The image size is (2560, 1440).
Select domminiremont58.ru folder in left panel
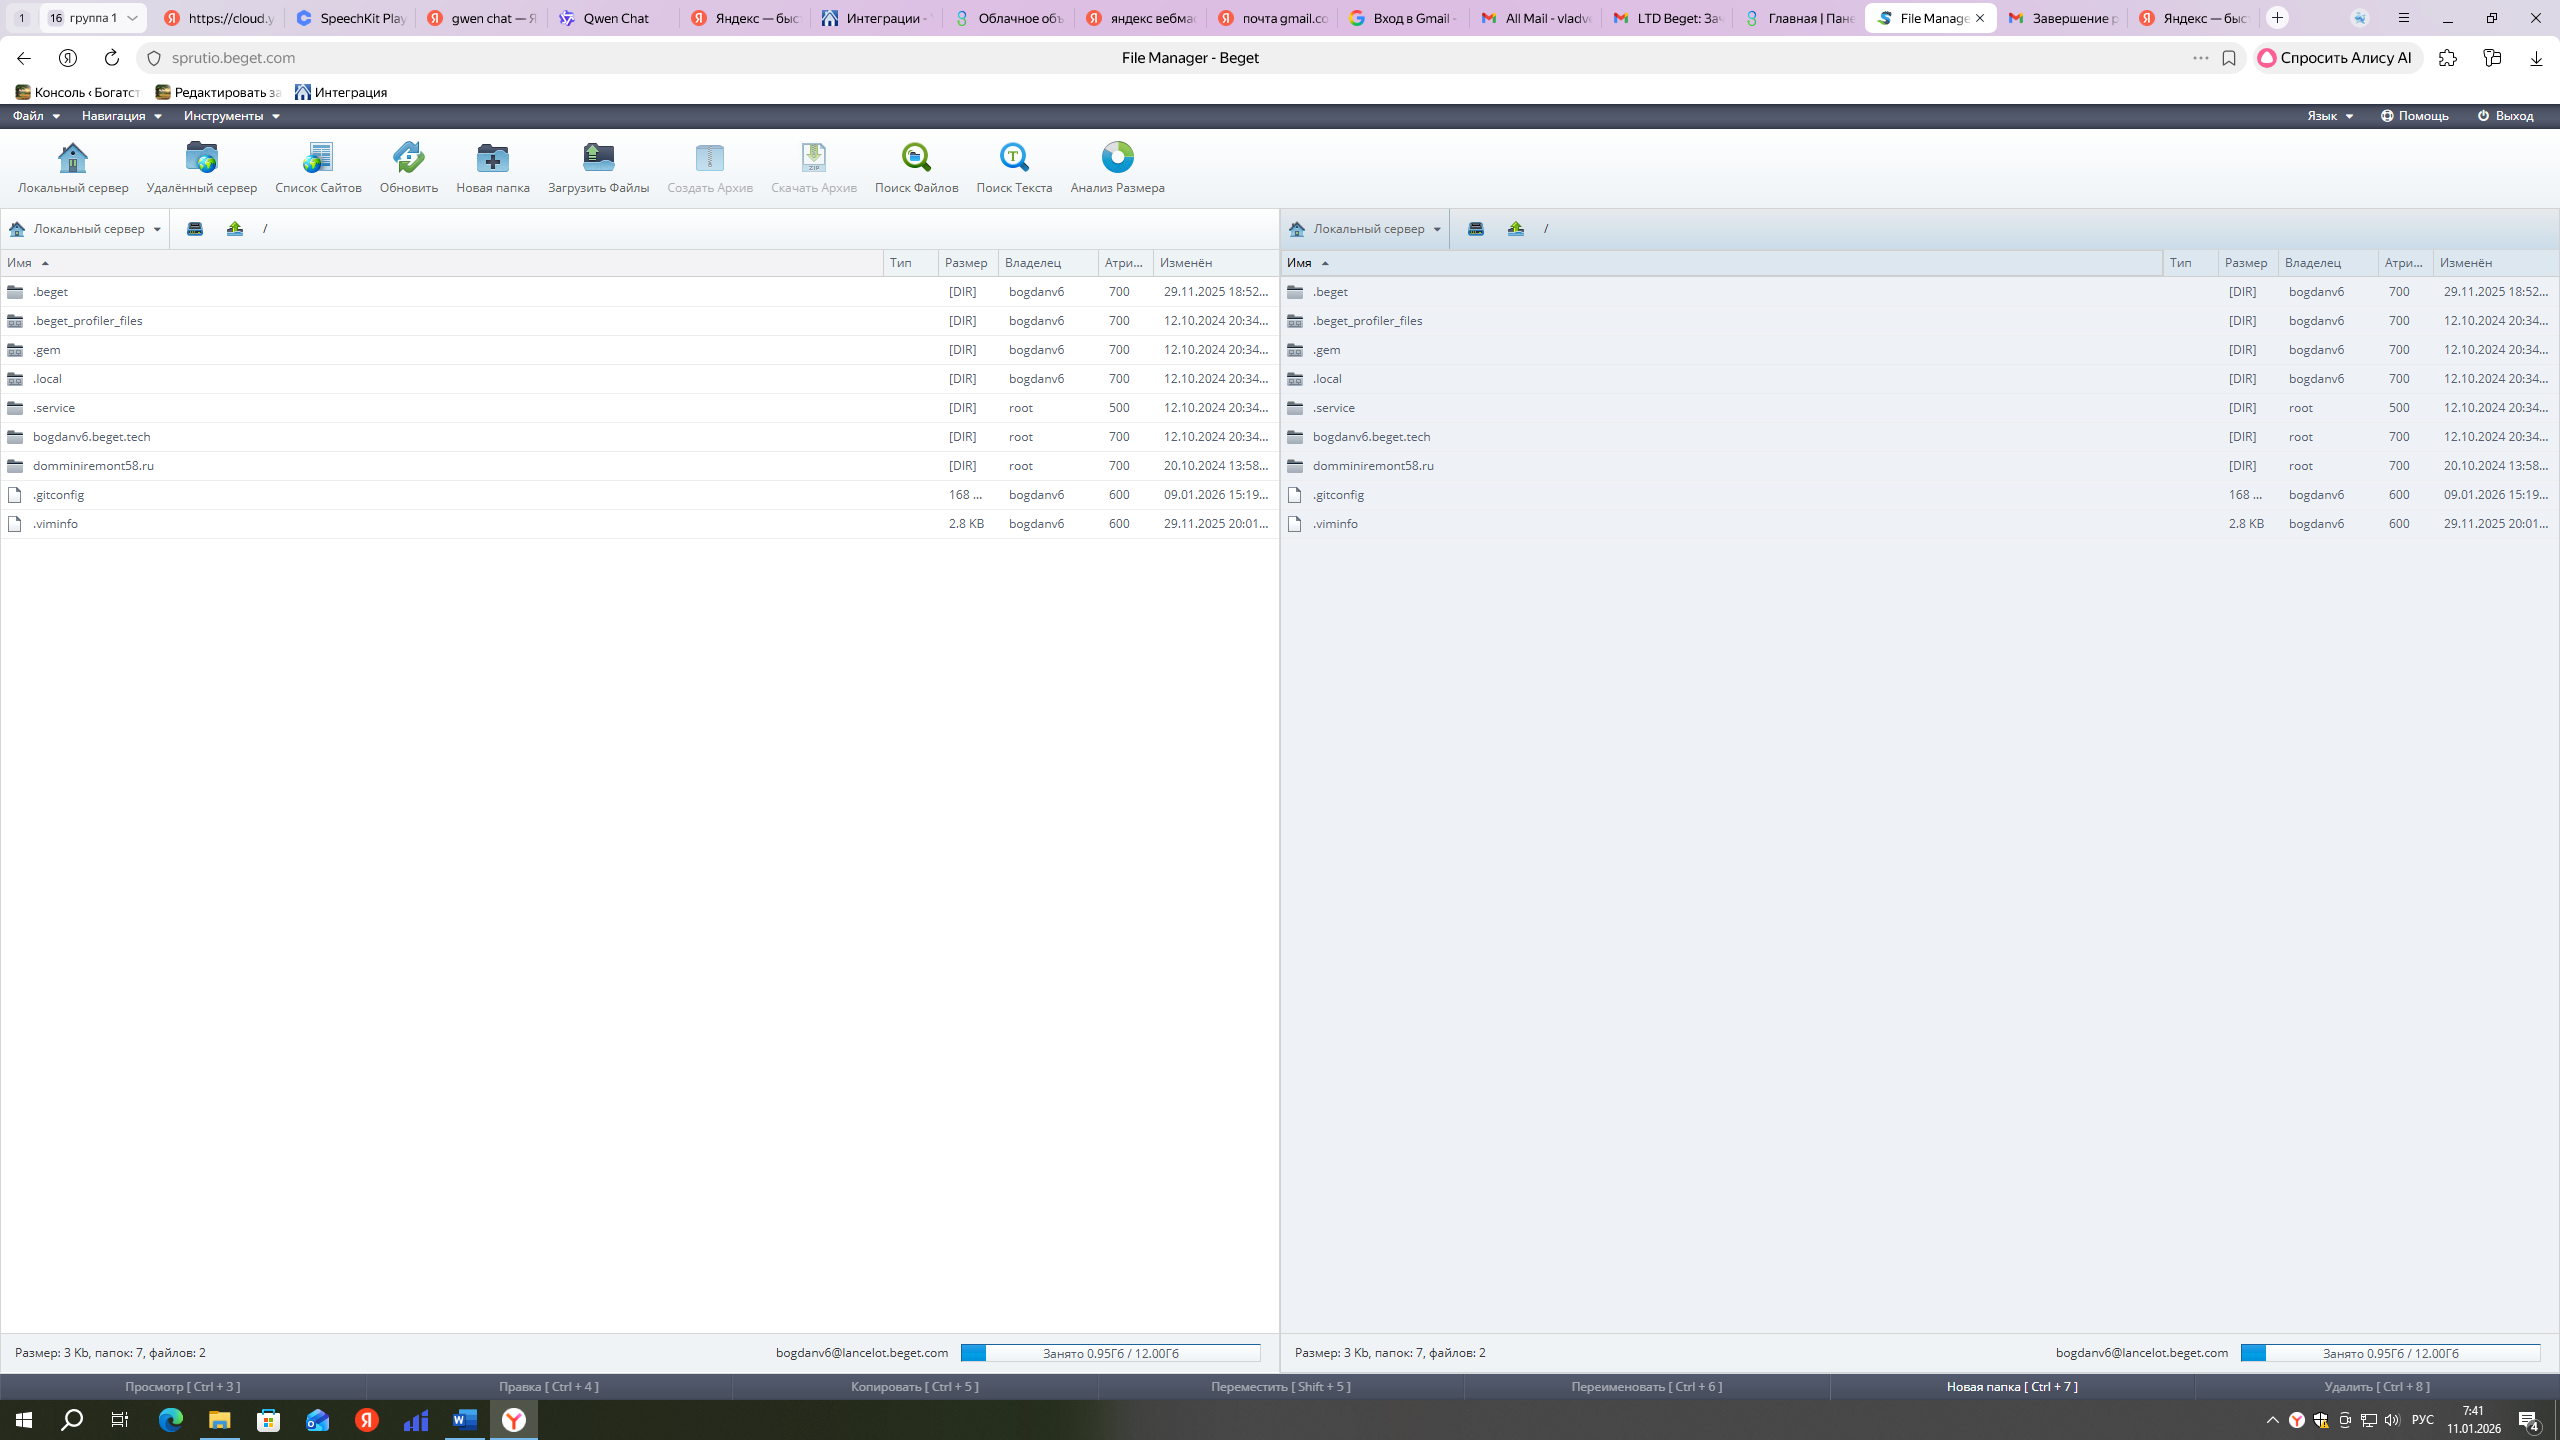point(93,466)
